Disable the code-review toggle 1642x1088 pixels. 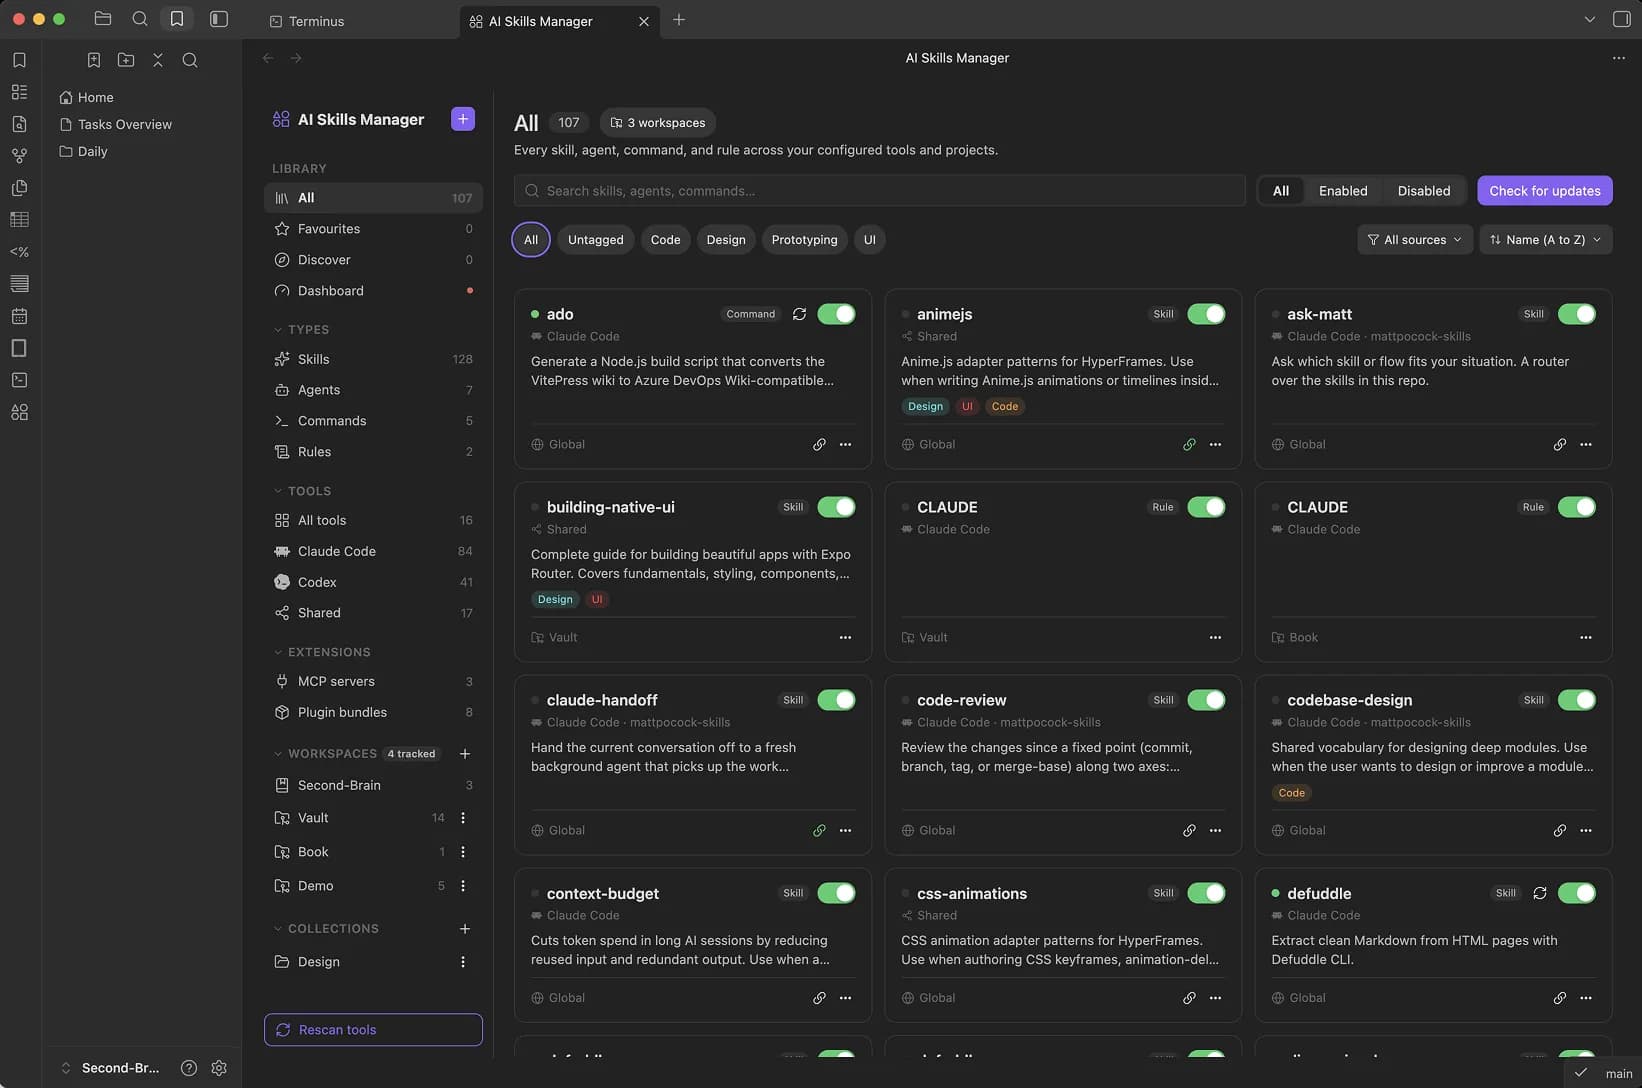[1206, 700]
